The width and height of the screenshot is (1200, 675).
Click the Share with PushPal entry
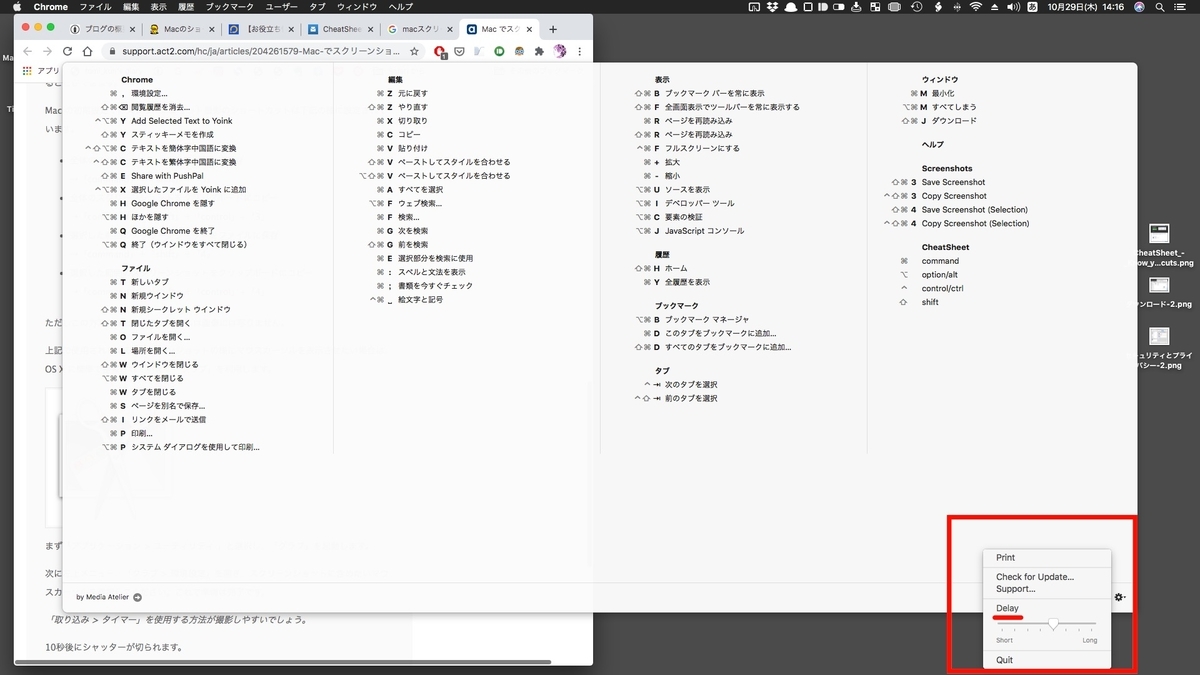tap(167, 176)
